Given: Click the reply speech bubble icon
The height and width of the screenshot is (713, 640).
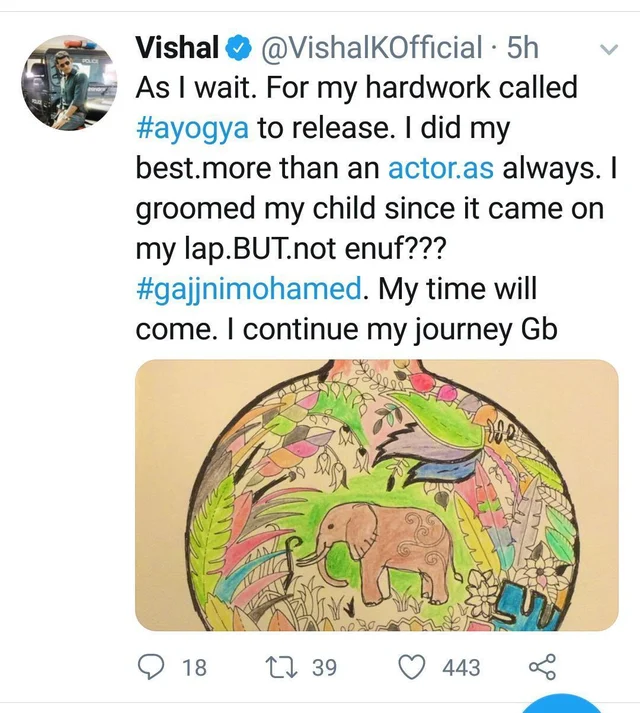Looking at the screenshot, I should [151, 667].
